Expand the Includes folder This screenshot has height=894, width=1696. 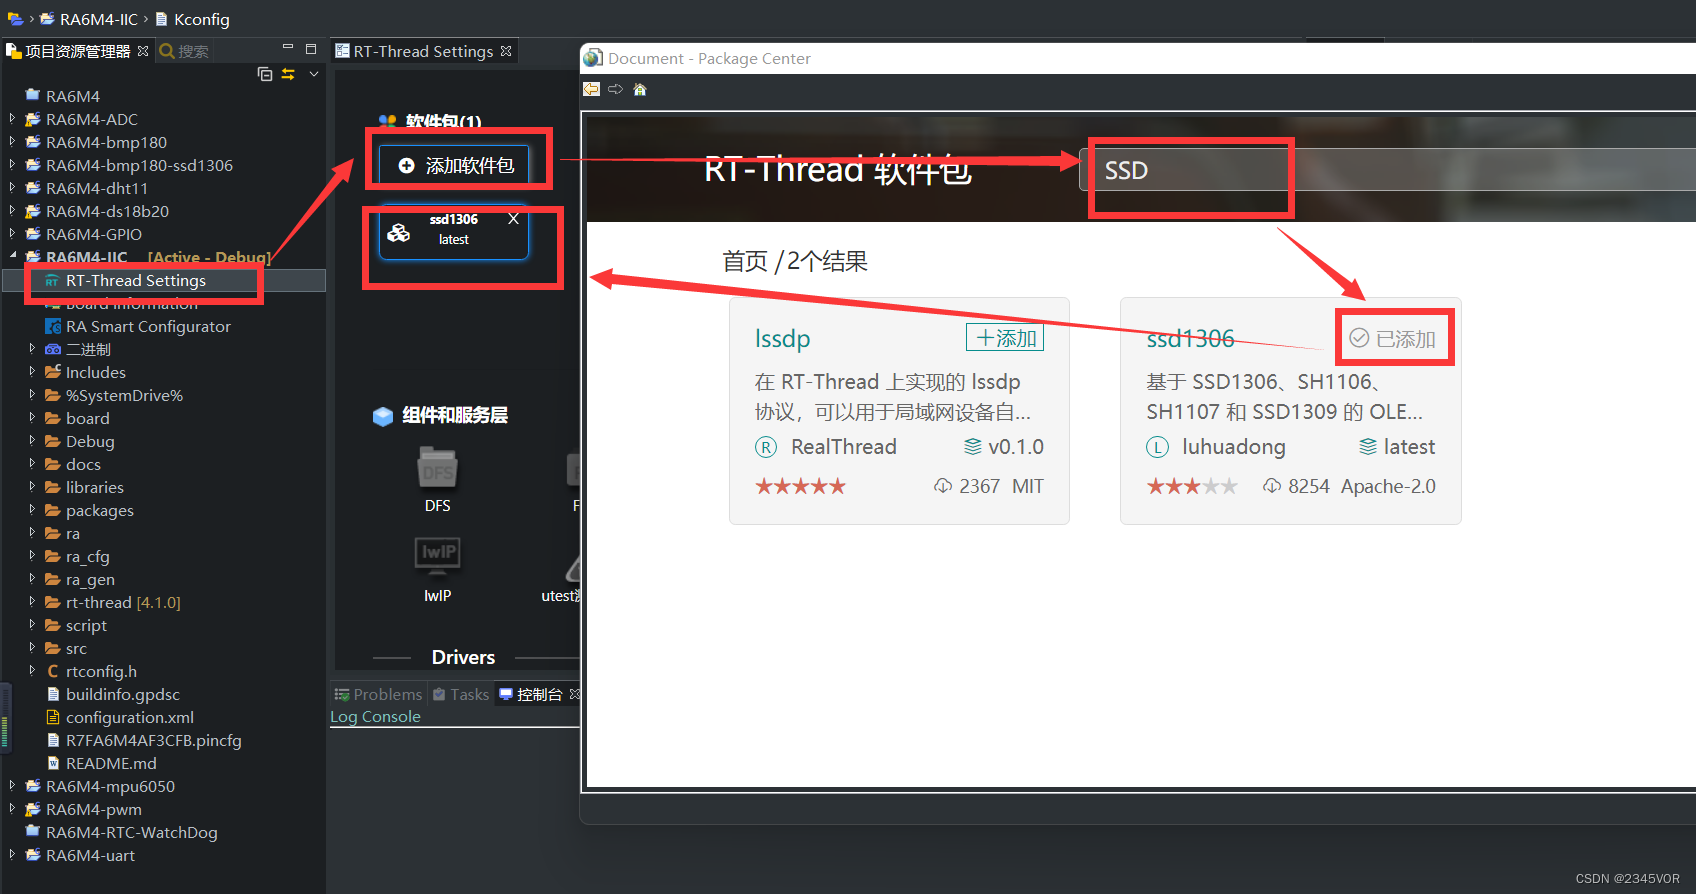click(x=32, y=372)
